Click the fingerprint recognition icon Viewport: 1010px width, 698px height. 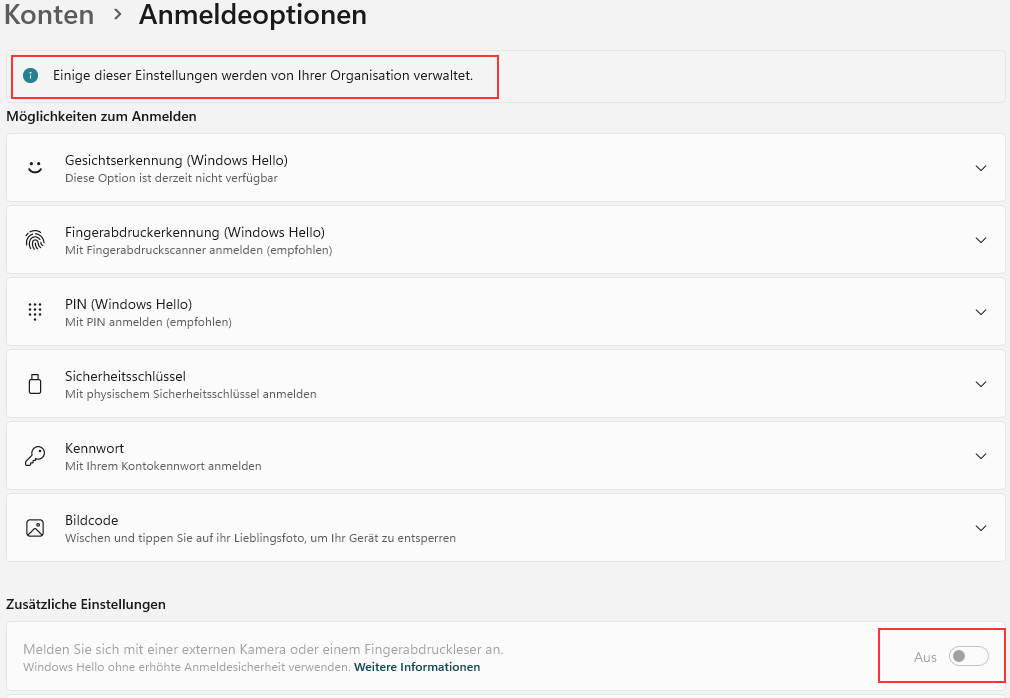click(x=35, y=240)
